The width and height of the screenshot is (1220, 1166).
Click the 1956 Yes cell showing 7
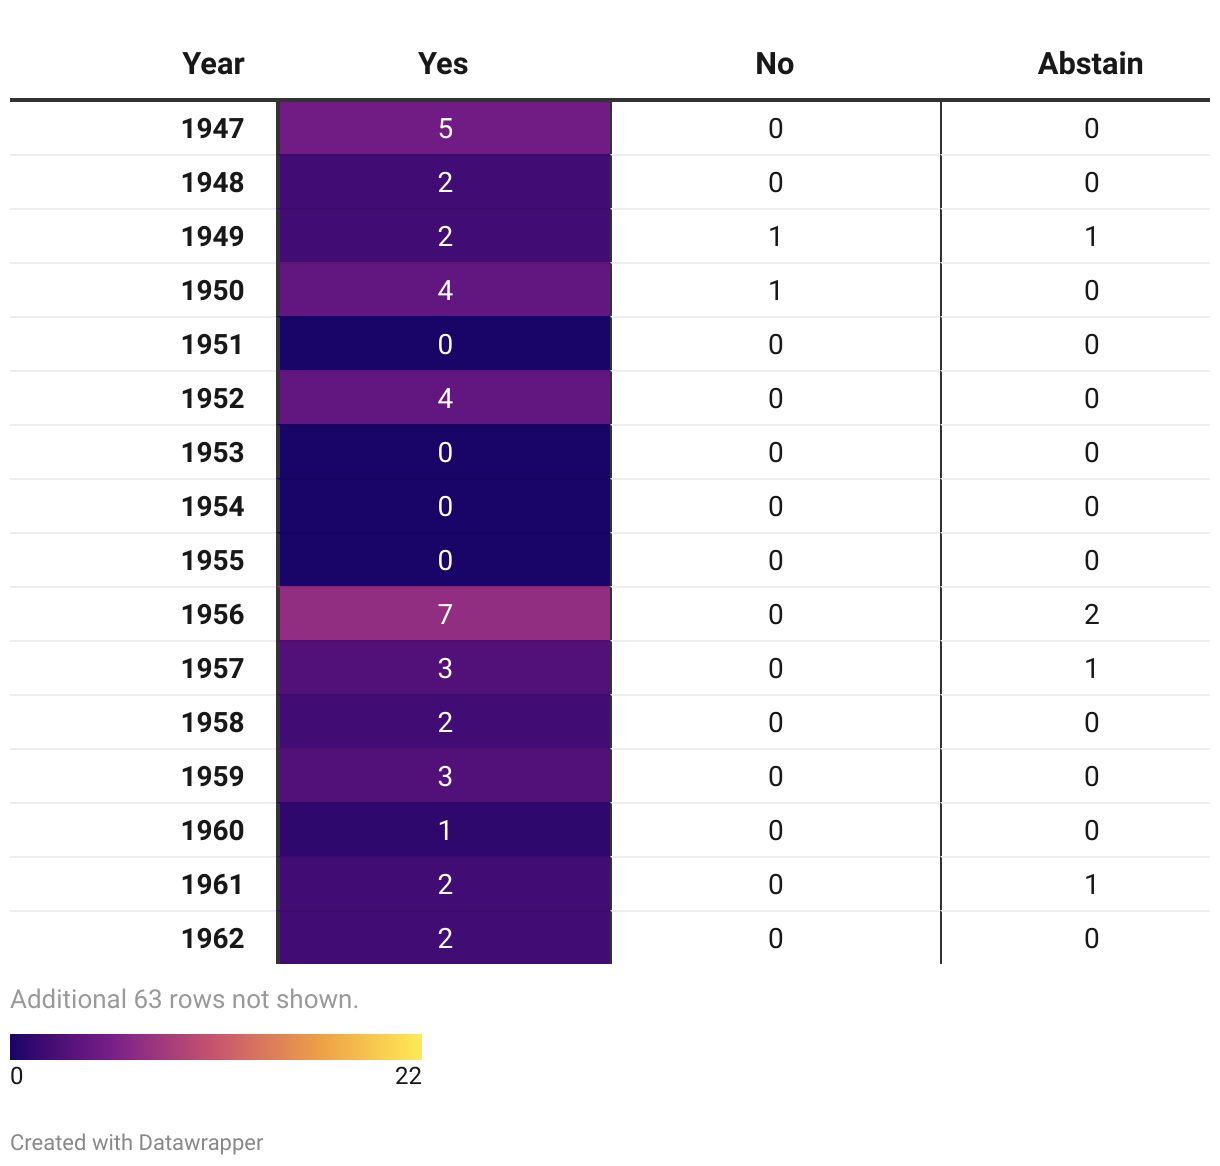[x=445, y=614]
